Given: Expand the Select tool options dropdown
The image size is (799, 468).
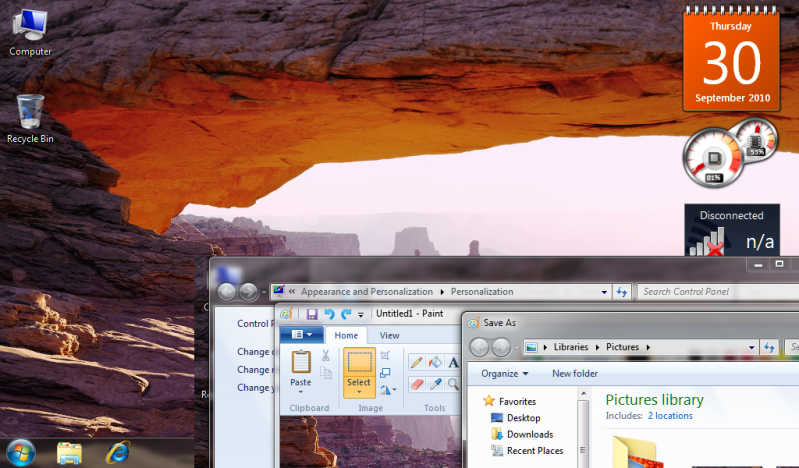Looking at the screenshot, I should click(359, 392).
